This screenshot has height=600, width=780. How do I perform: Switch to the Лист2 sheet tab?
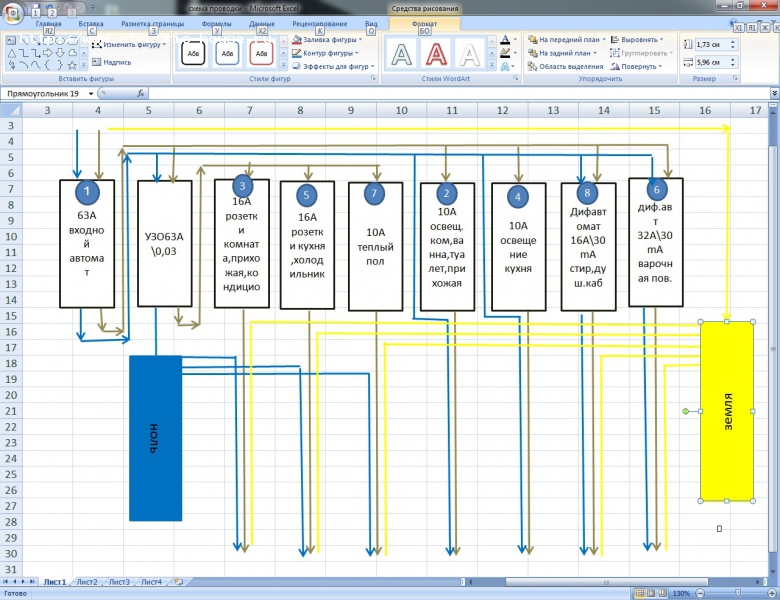87,581
